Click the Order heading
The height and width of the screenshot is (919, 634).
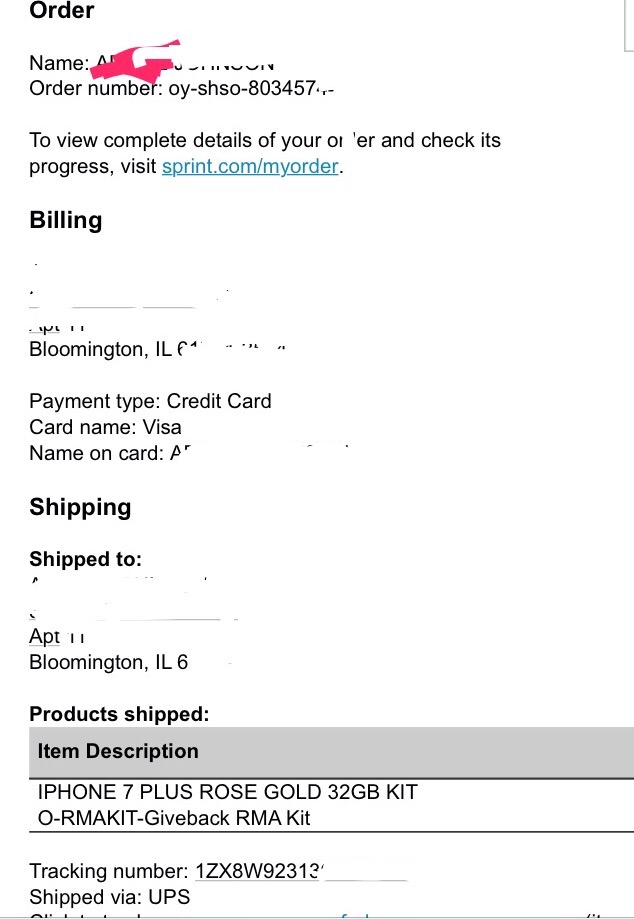click(62, 11)
